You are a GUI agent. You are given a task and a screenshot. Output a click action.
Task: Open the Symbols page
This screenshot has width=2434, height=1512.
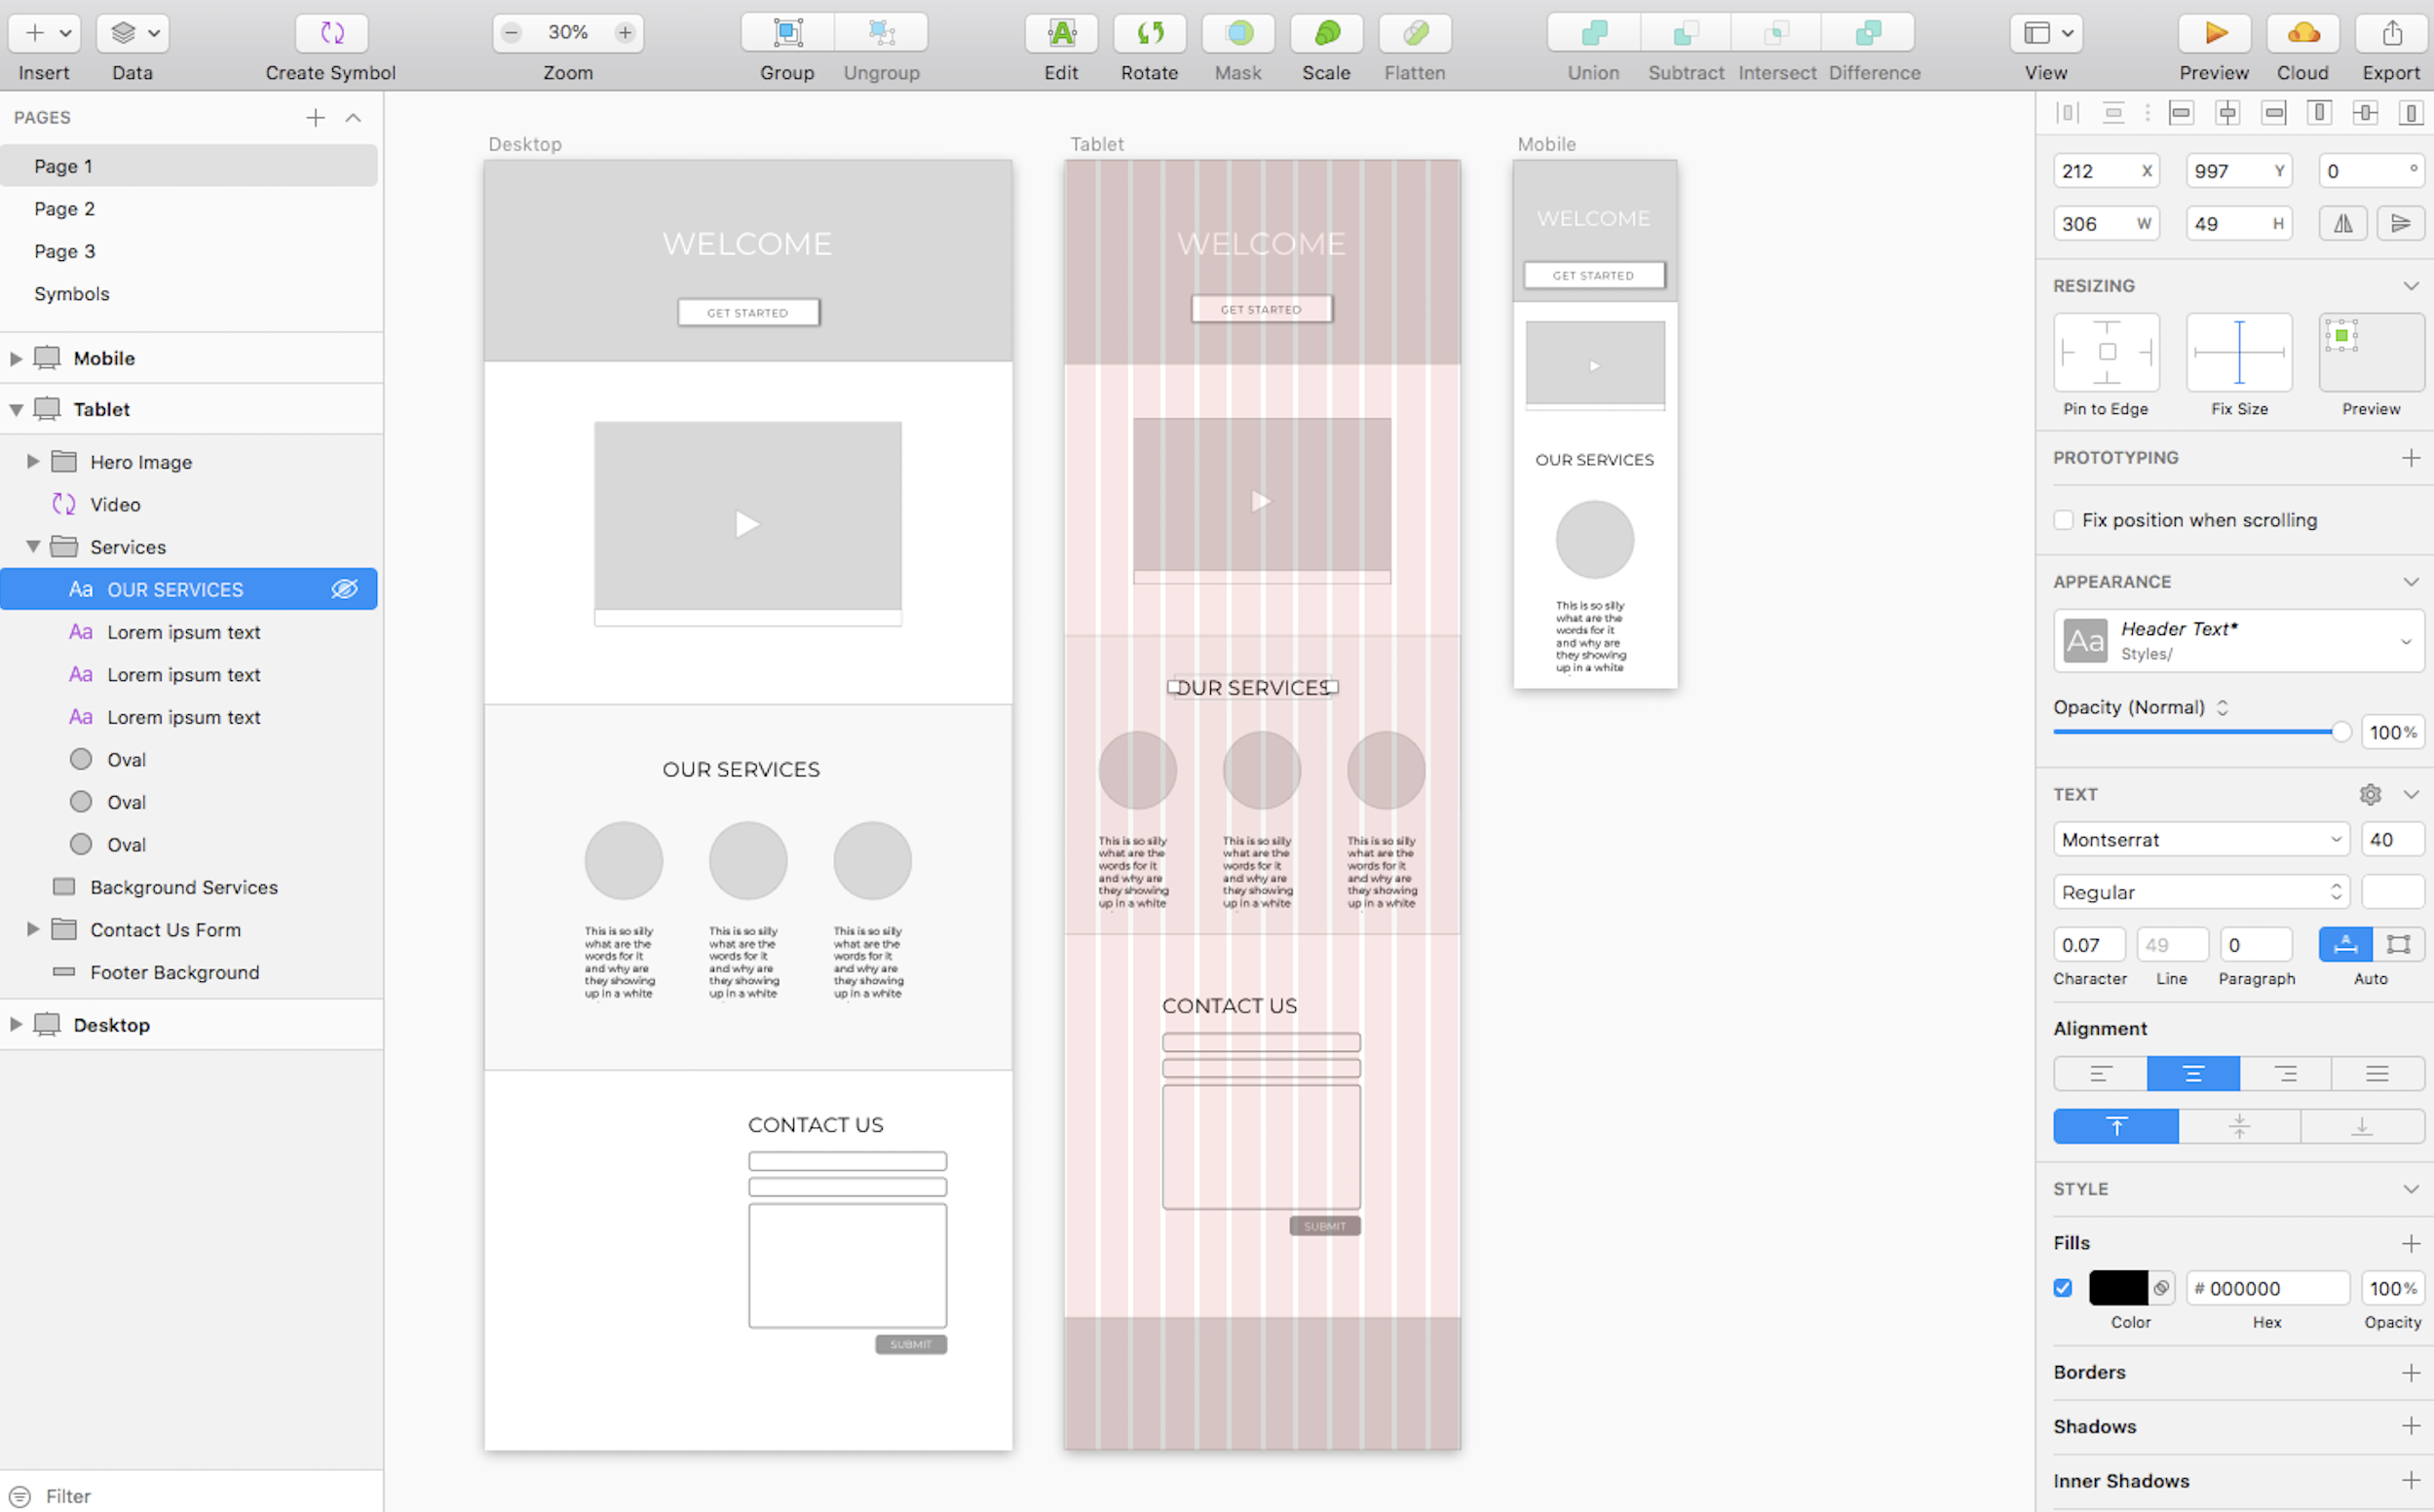[72, 294]
